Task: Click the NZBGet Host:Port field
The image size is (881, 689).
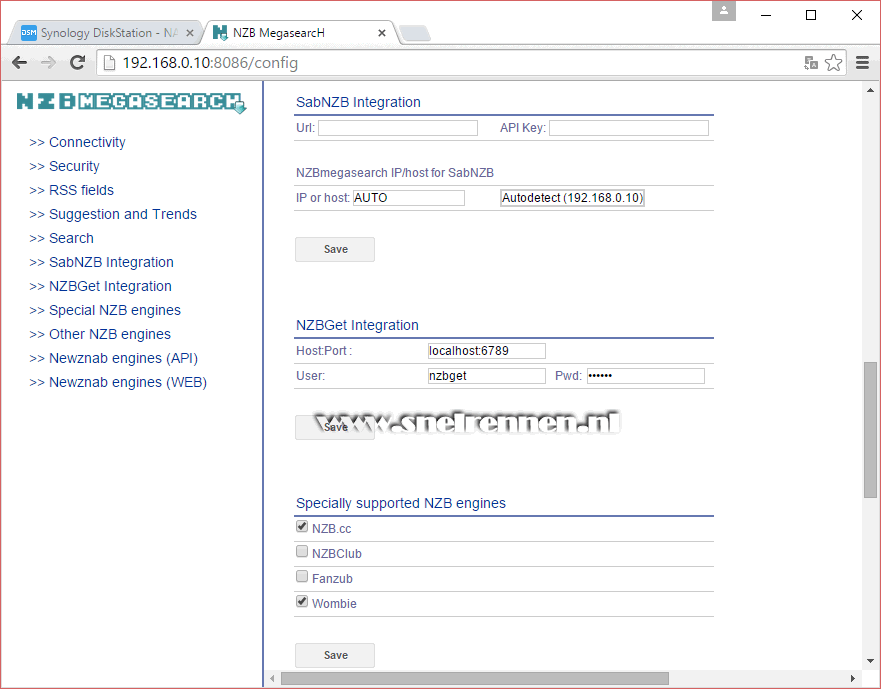Action: click(x=487, y=351)
